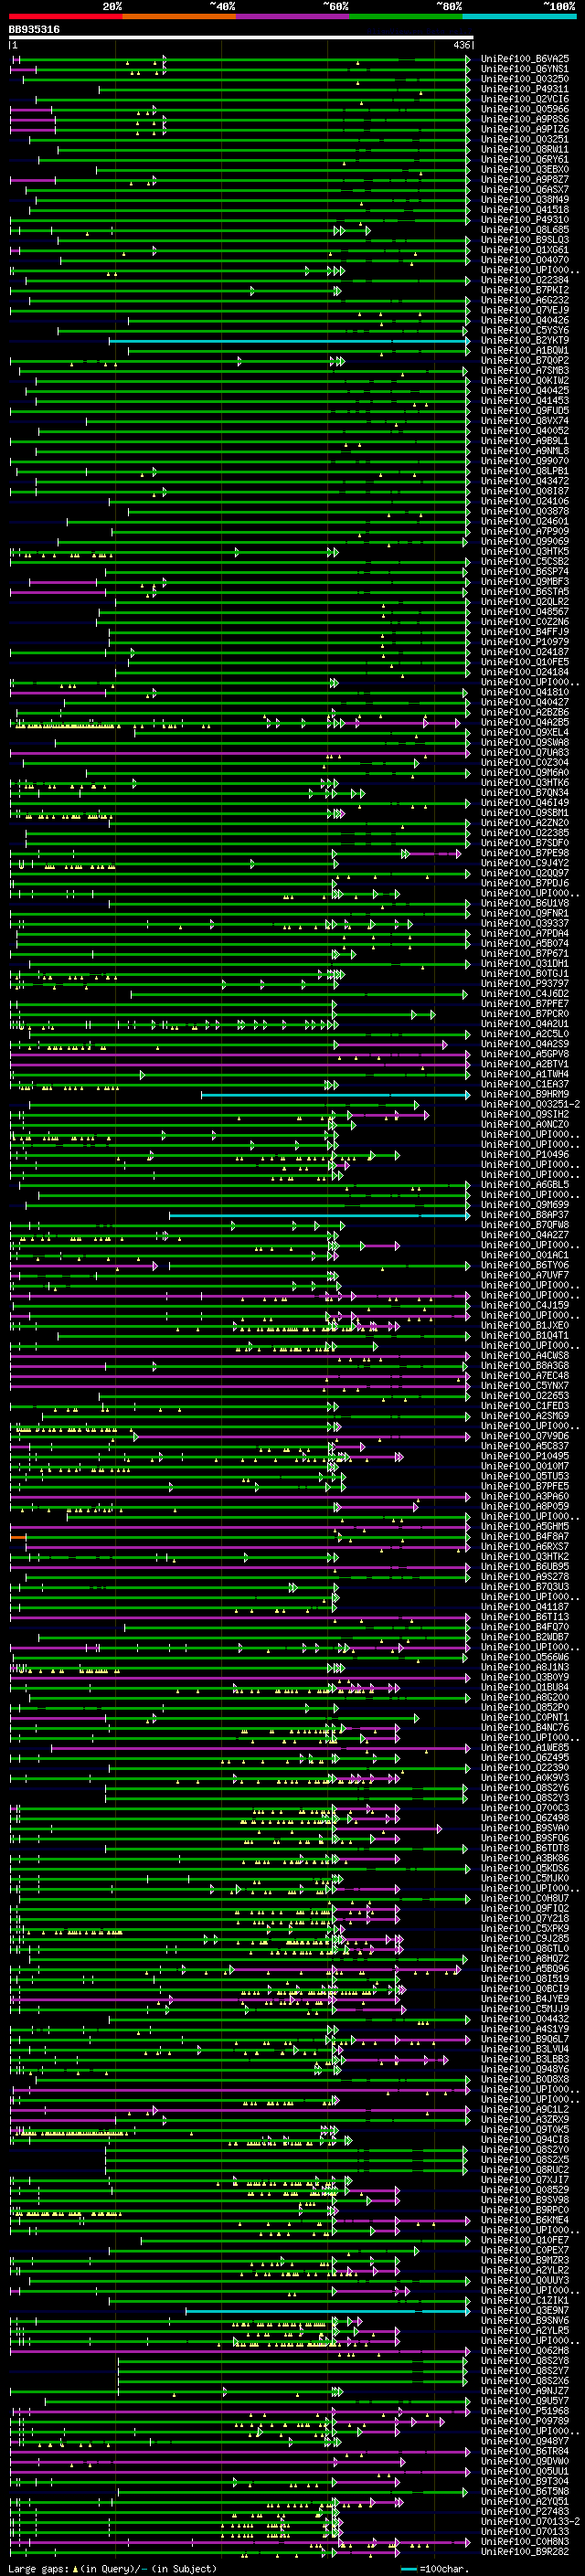
Task: Select hit label UniRef100_Q10FE5
Action: pos(525,662)
